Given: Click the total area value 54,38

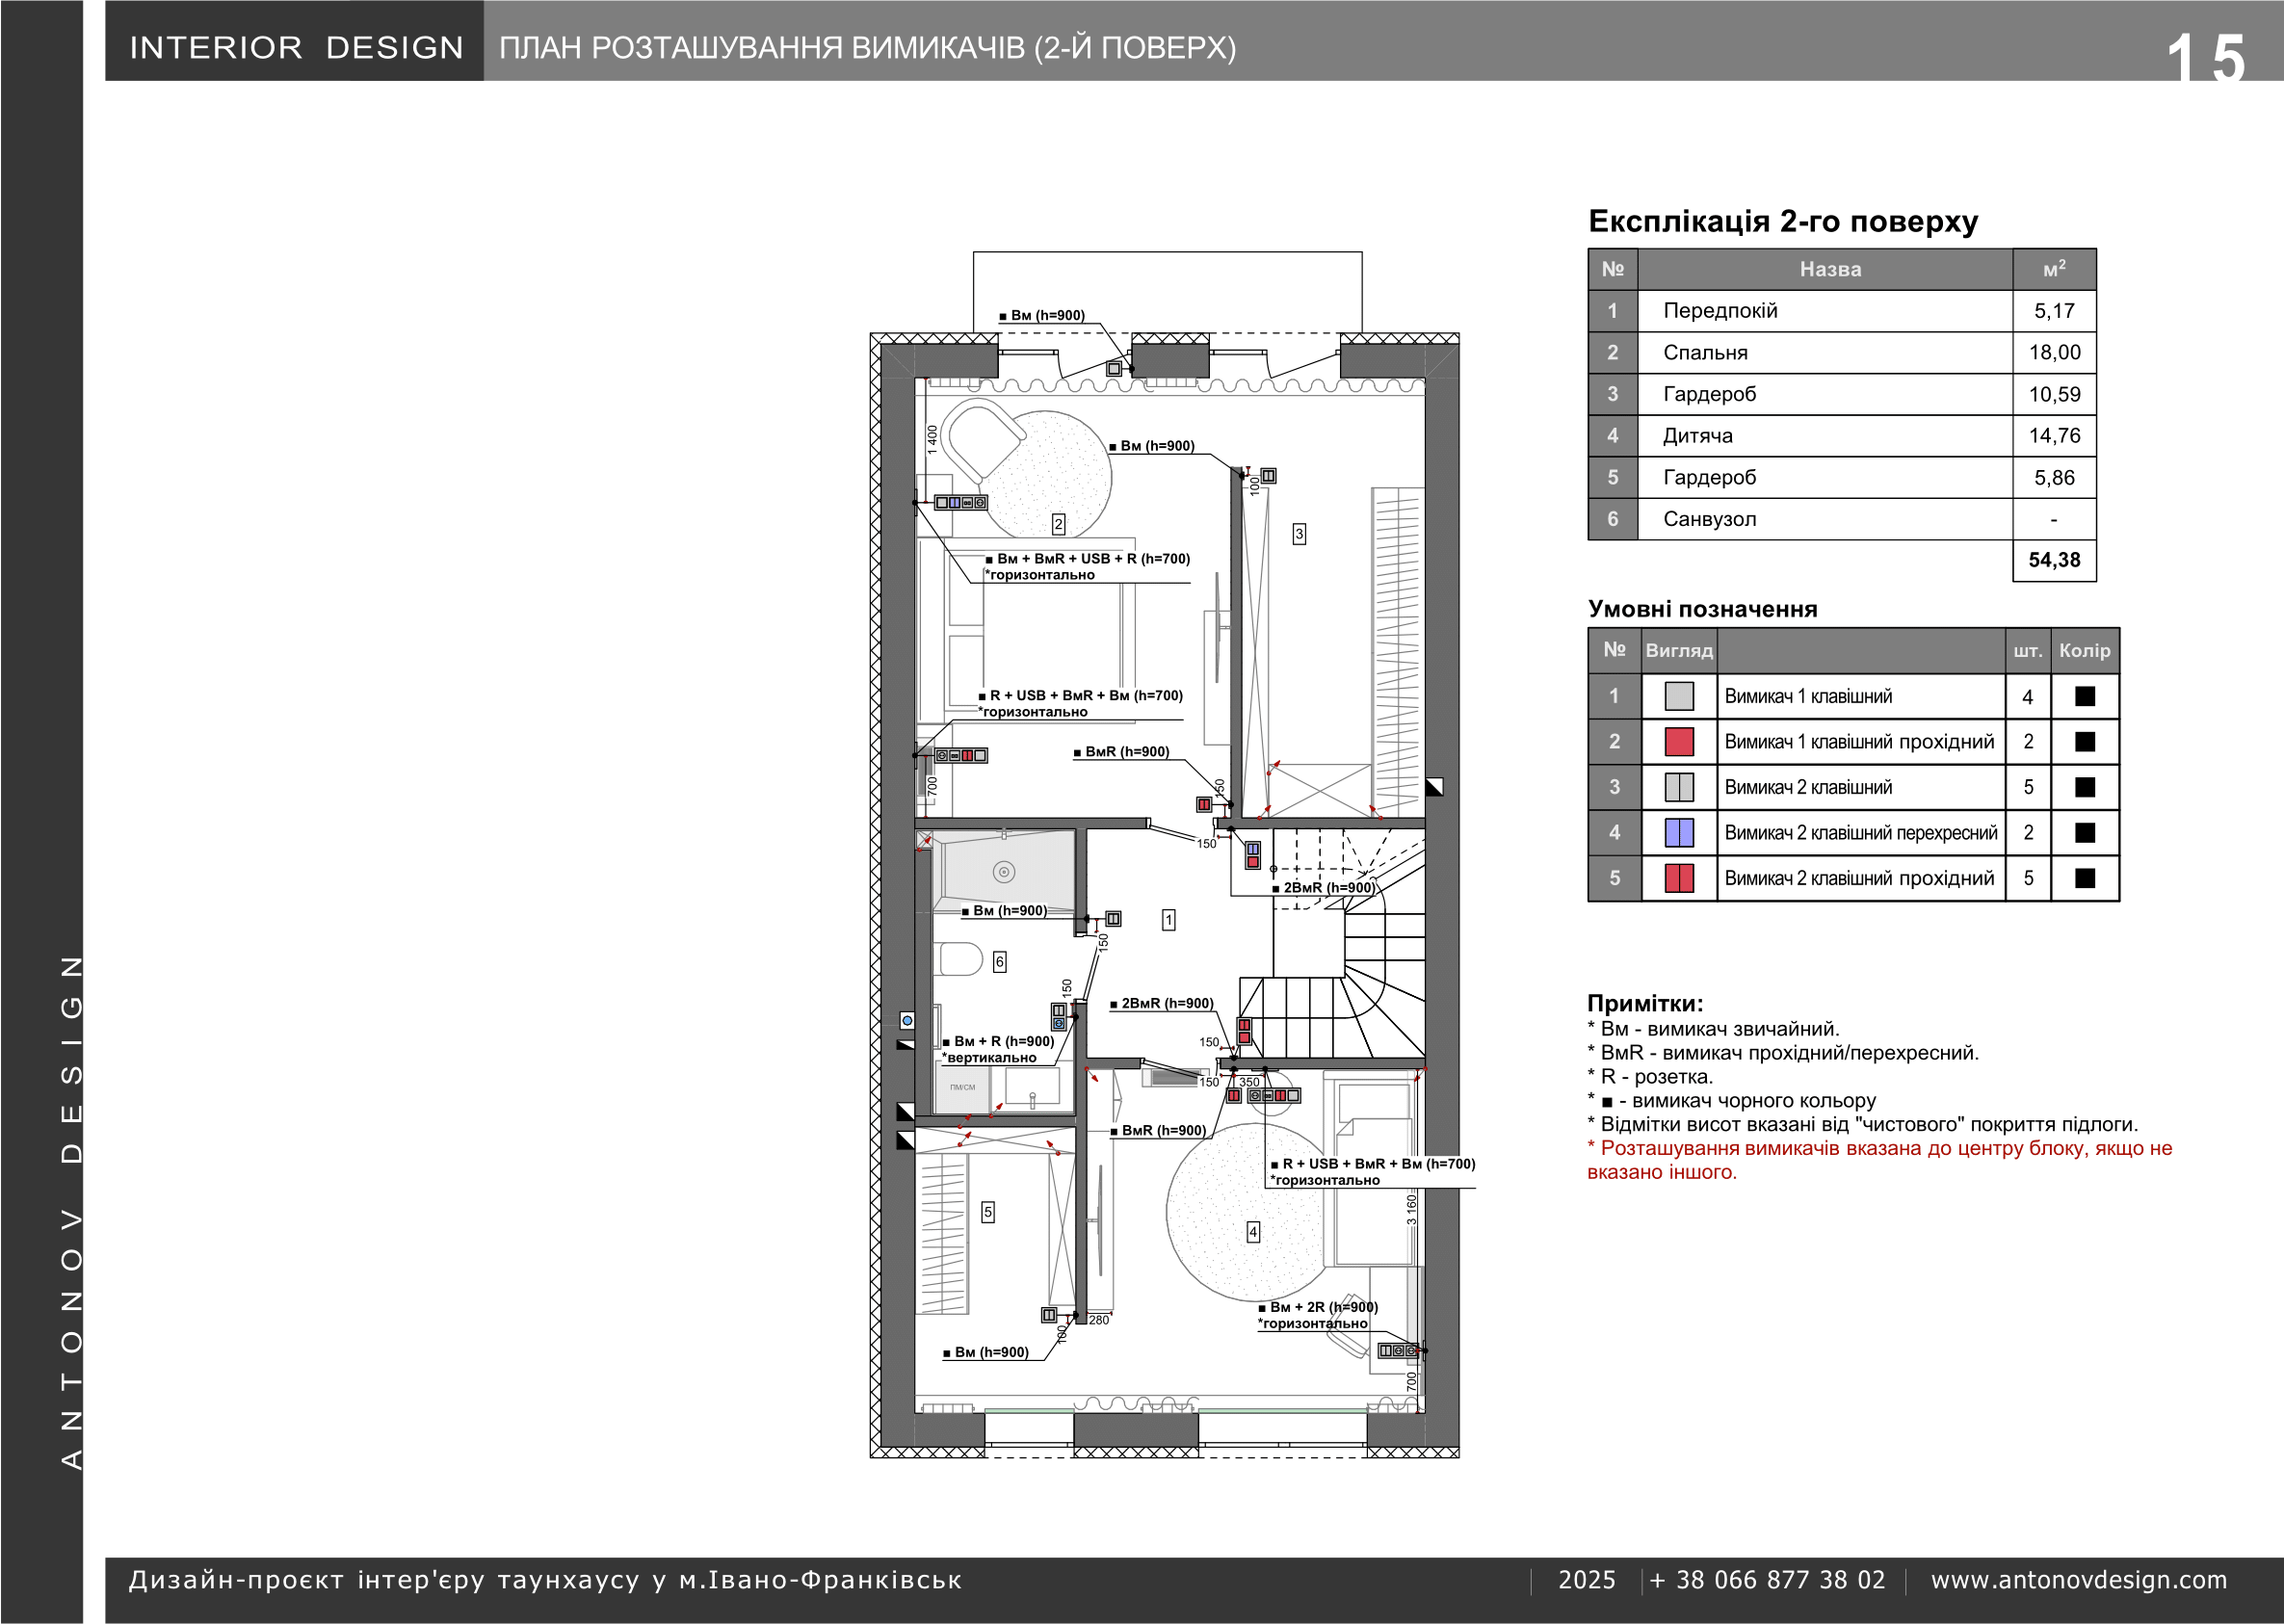Looking at the screenshot, I should tap(2054, 560).
